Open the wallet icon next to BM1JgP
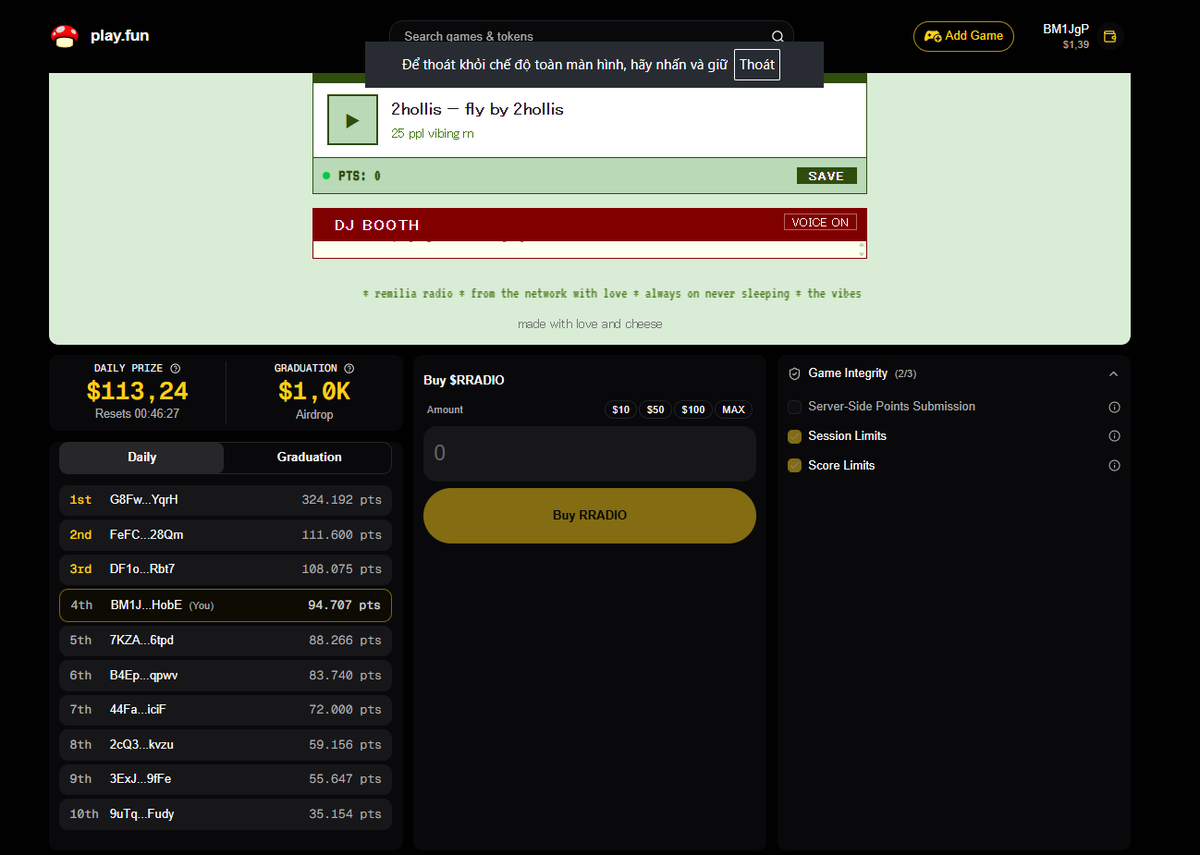This screenshot has height=855, width=1200. click(x=1109, y=37)
